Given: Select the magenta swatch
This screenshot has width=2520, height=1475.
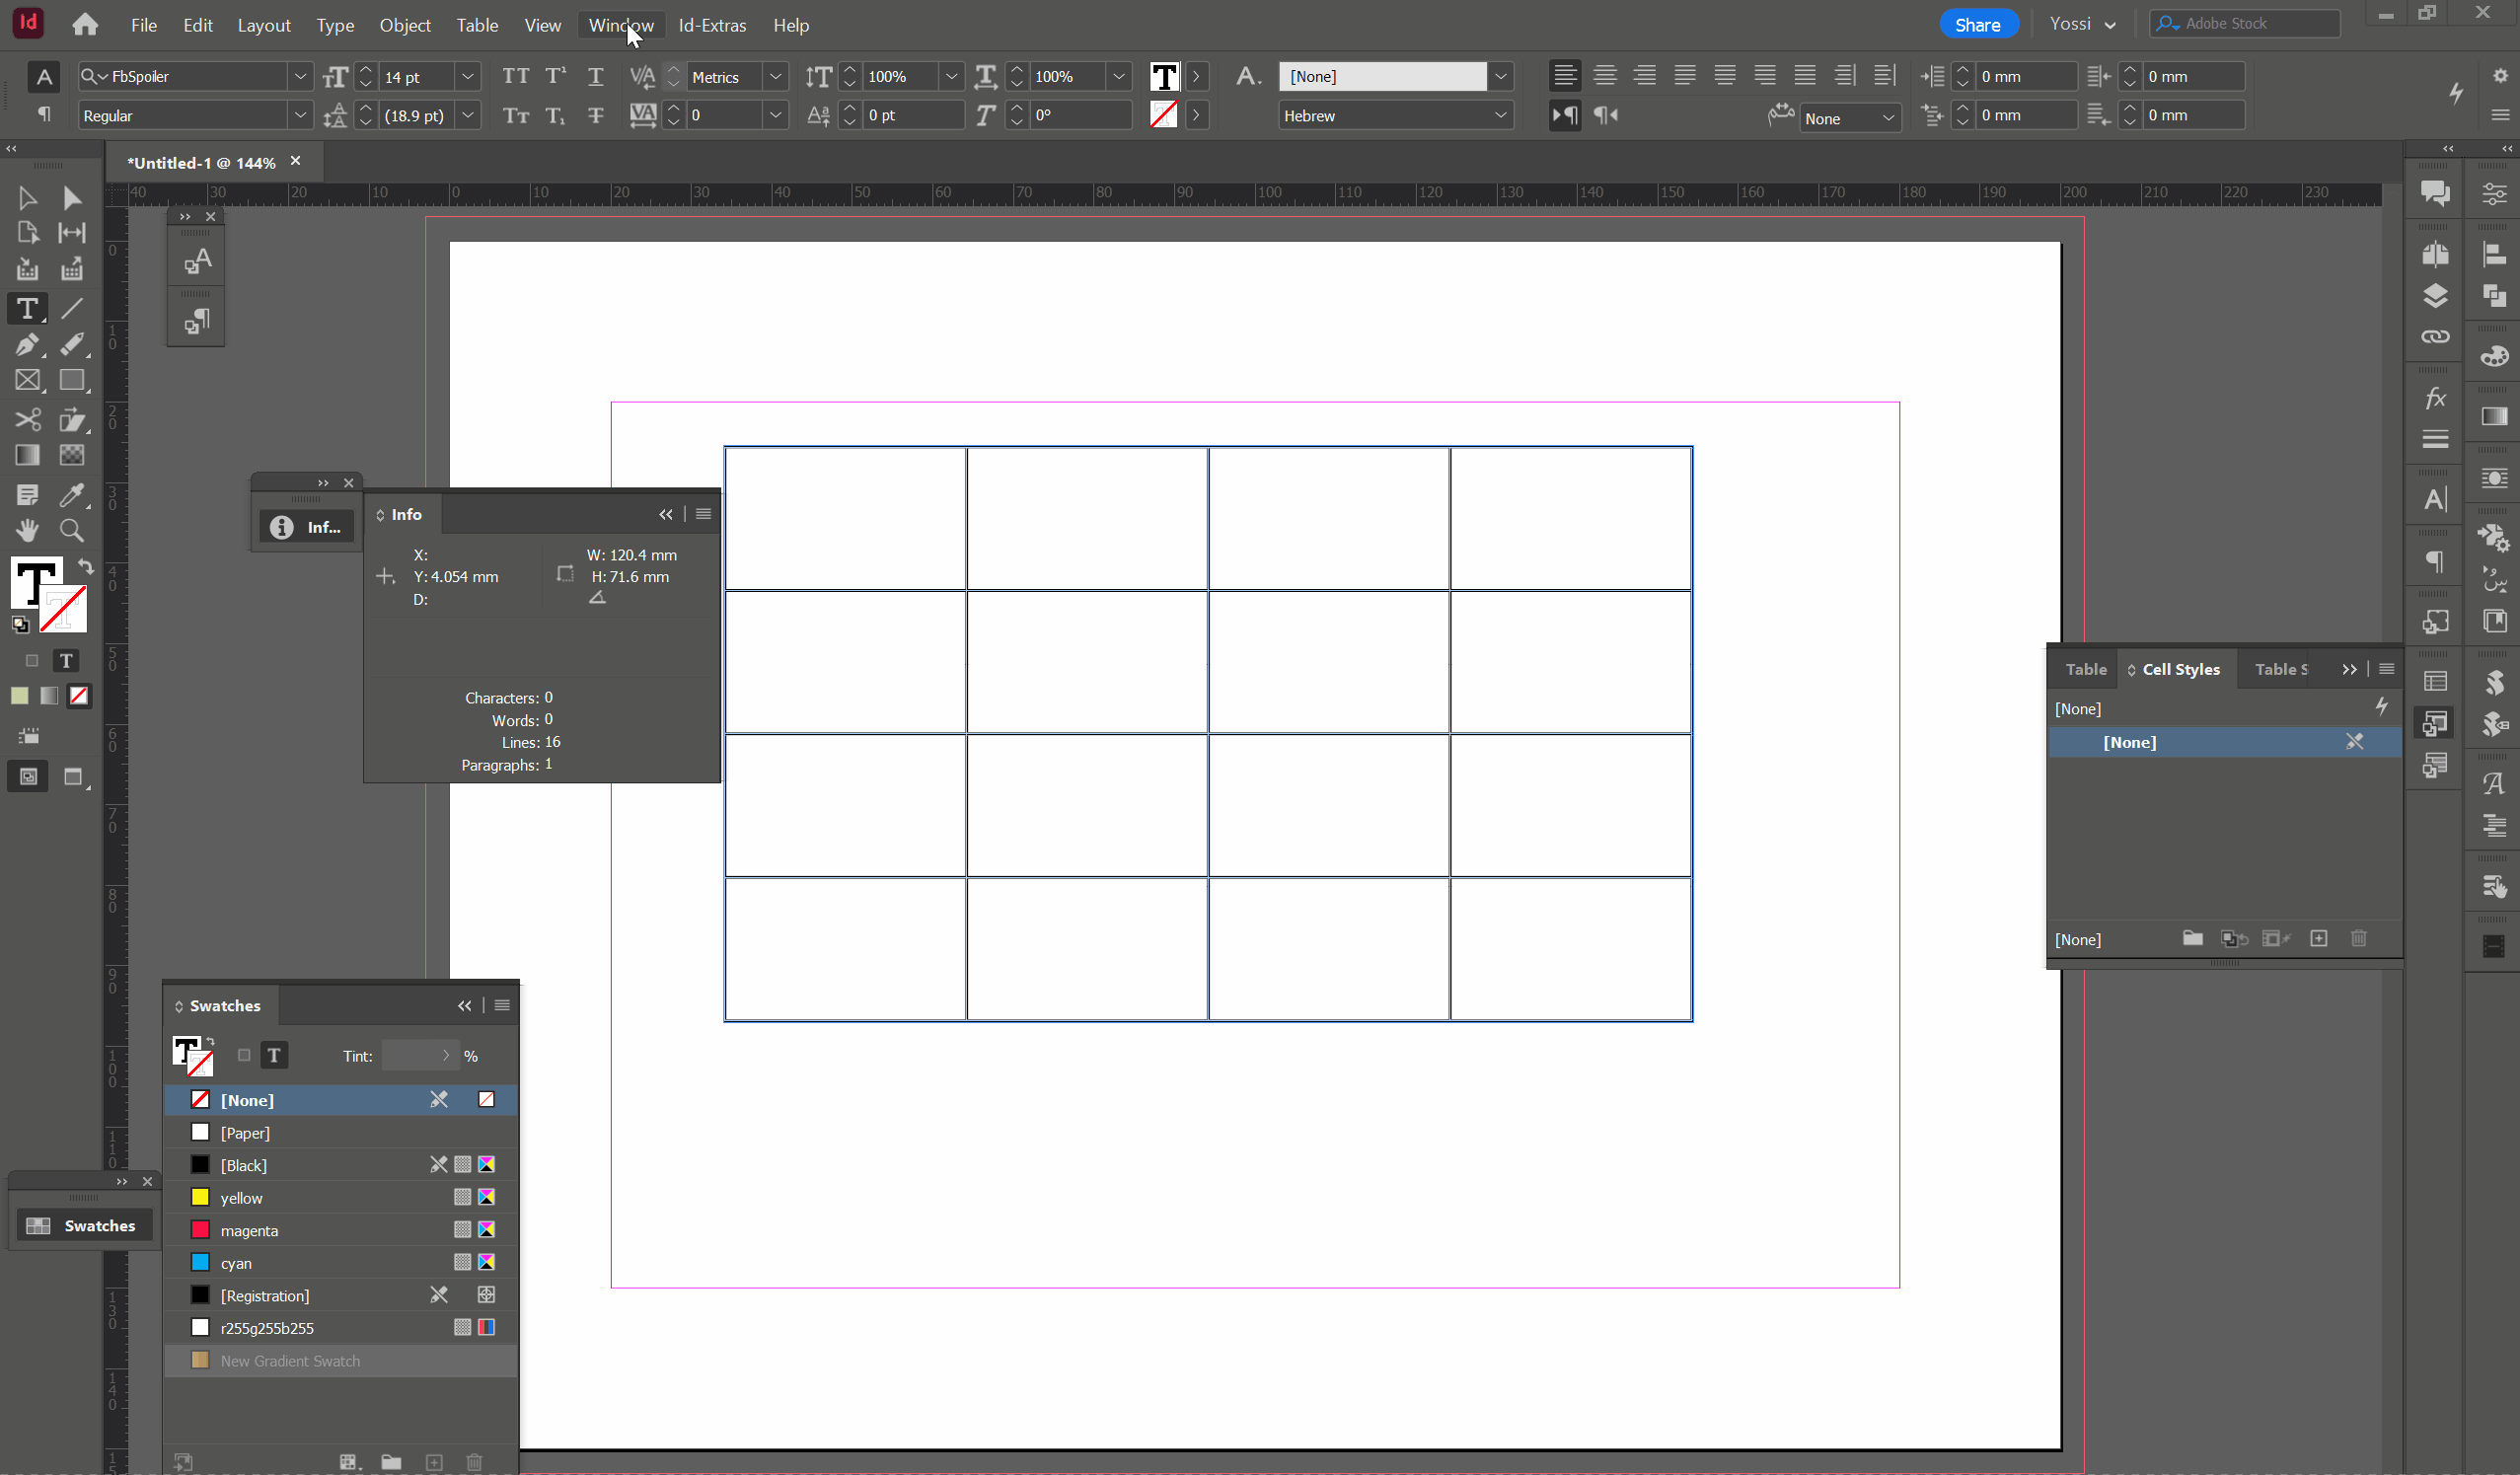Looking at the screenshot, I should click(x=249, y=1230).
